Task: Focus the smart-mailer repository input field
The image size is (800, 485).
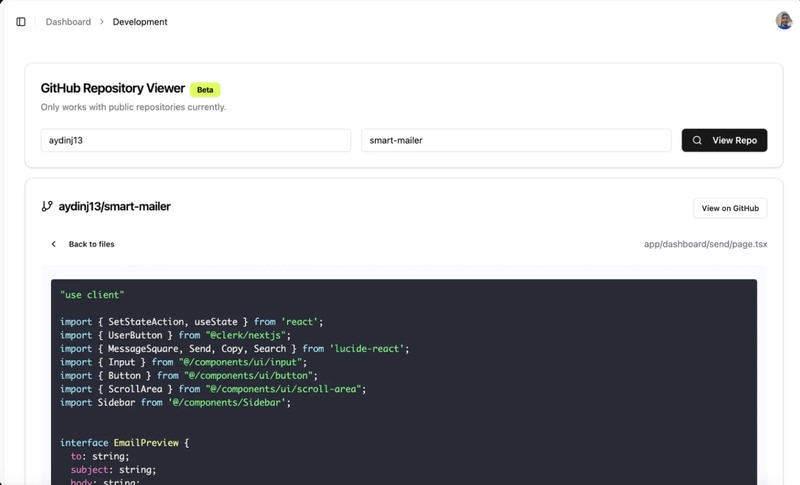Action: point(515,141)
